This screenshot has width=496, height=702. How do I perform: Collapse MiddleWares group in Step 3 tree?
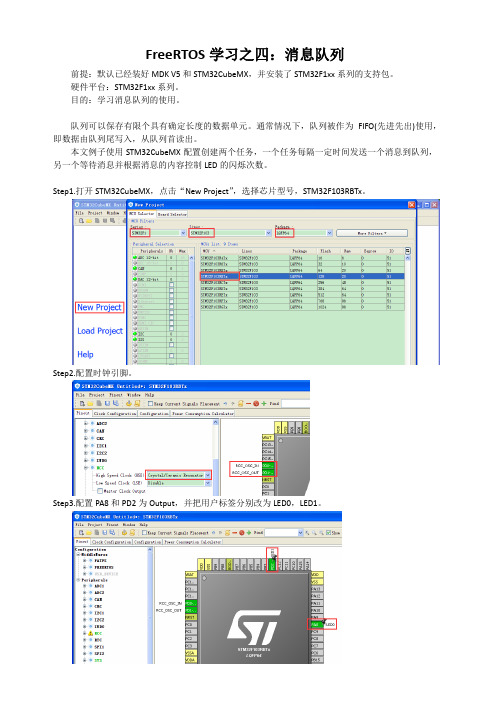(78, 555)
